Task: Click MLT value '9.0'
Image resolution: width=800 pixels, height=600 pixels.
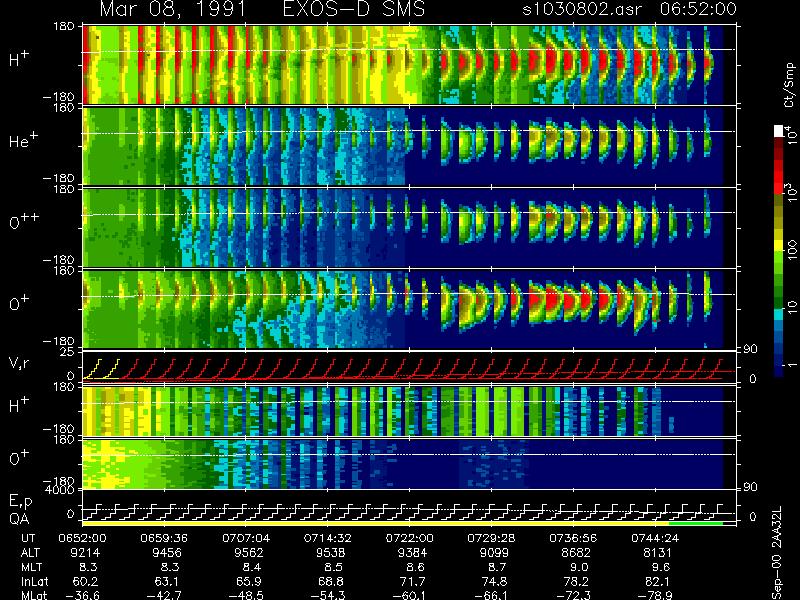Action: (579, 567)
